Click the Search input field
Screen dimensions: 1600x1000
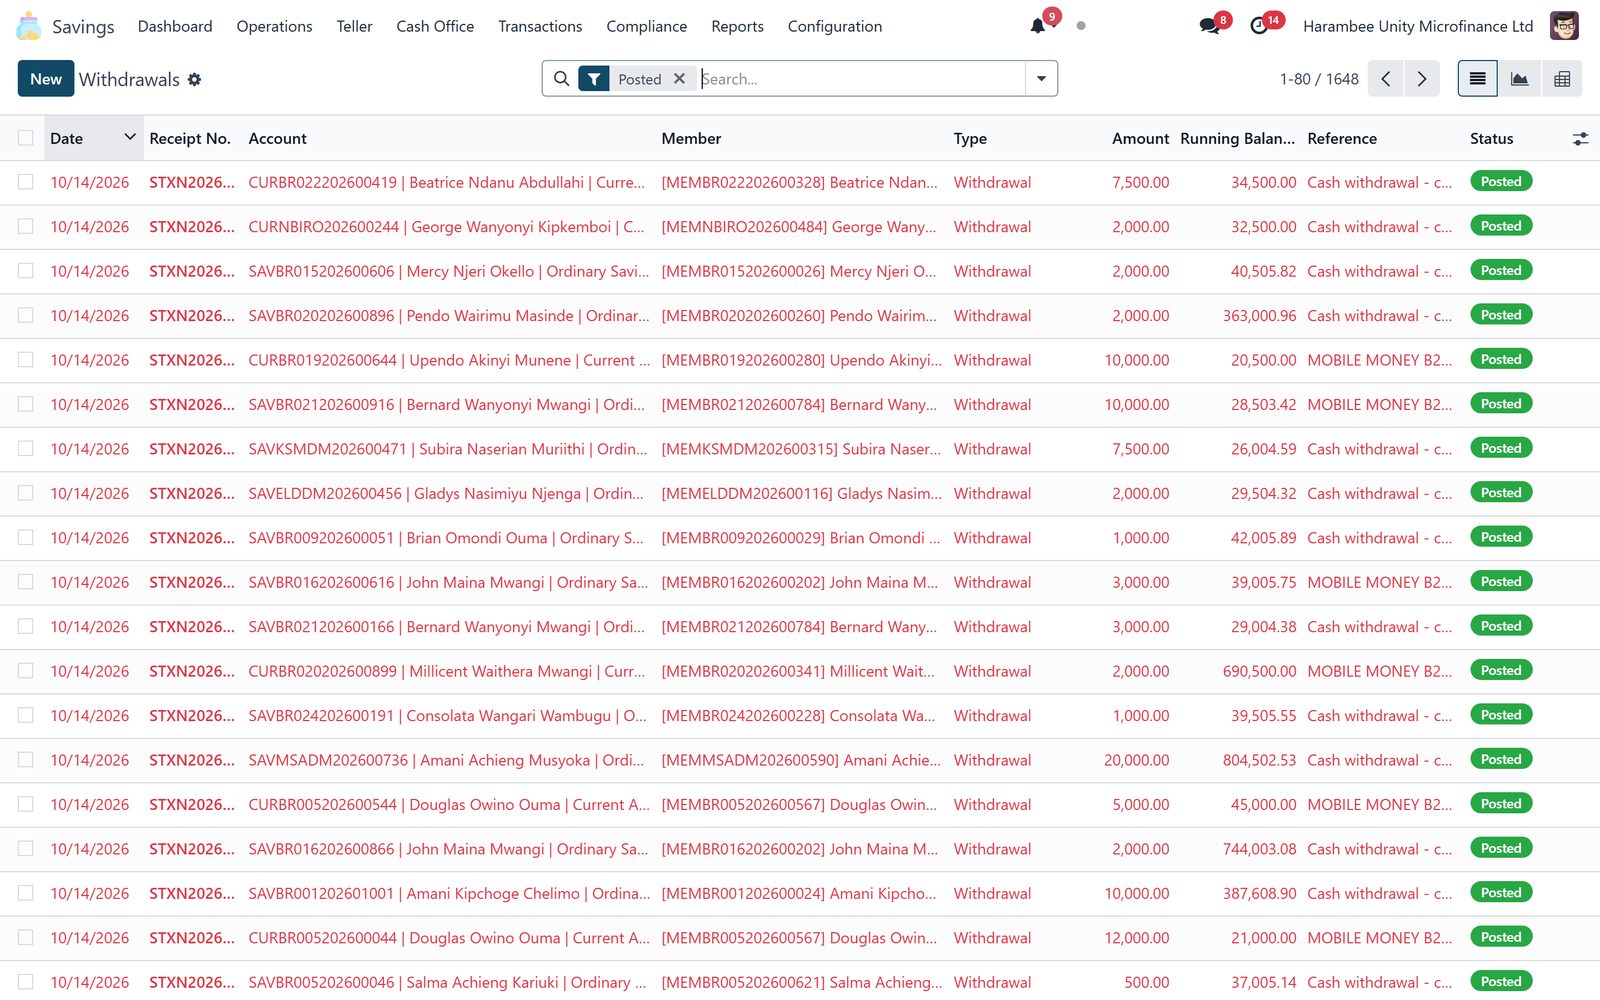tap(860, 79)
